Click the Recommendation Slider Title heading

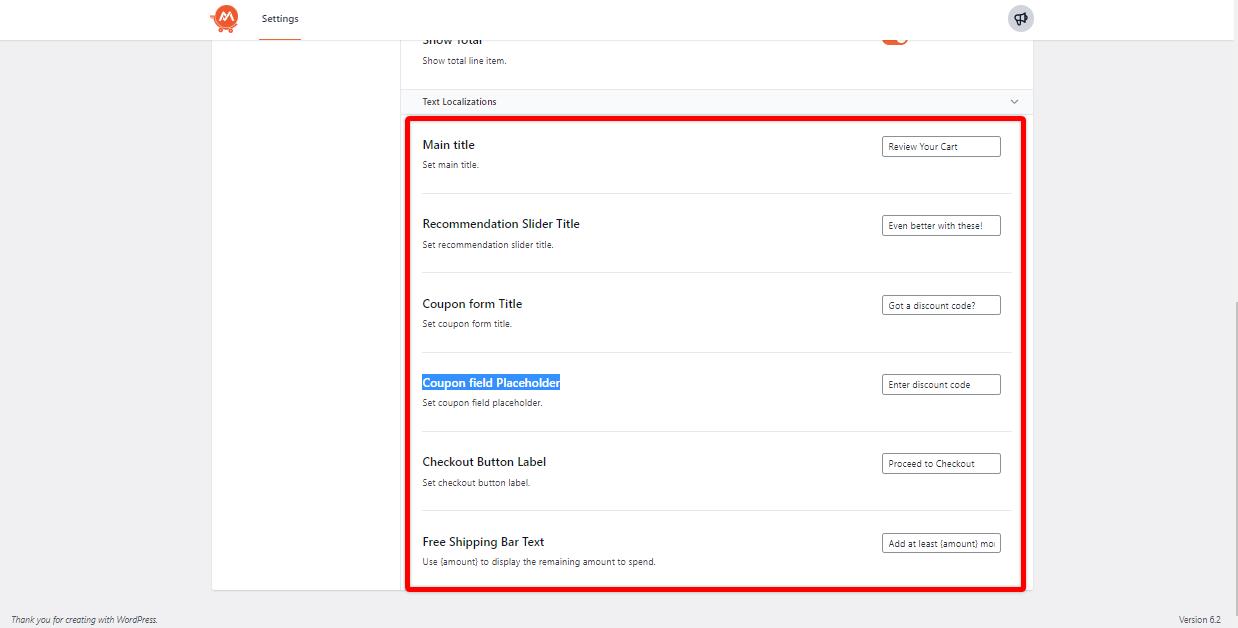click(x=500, y=224)
